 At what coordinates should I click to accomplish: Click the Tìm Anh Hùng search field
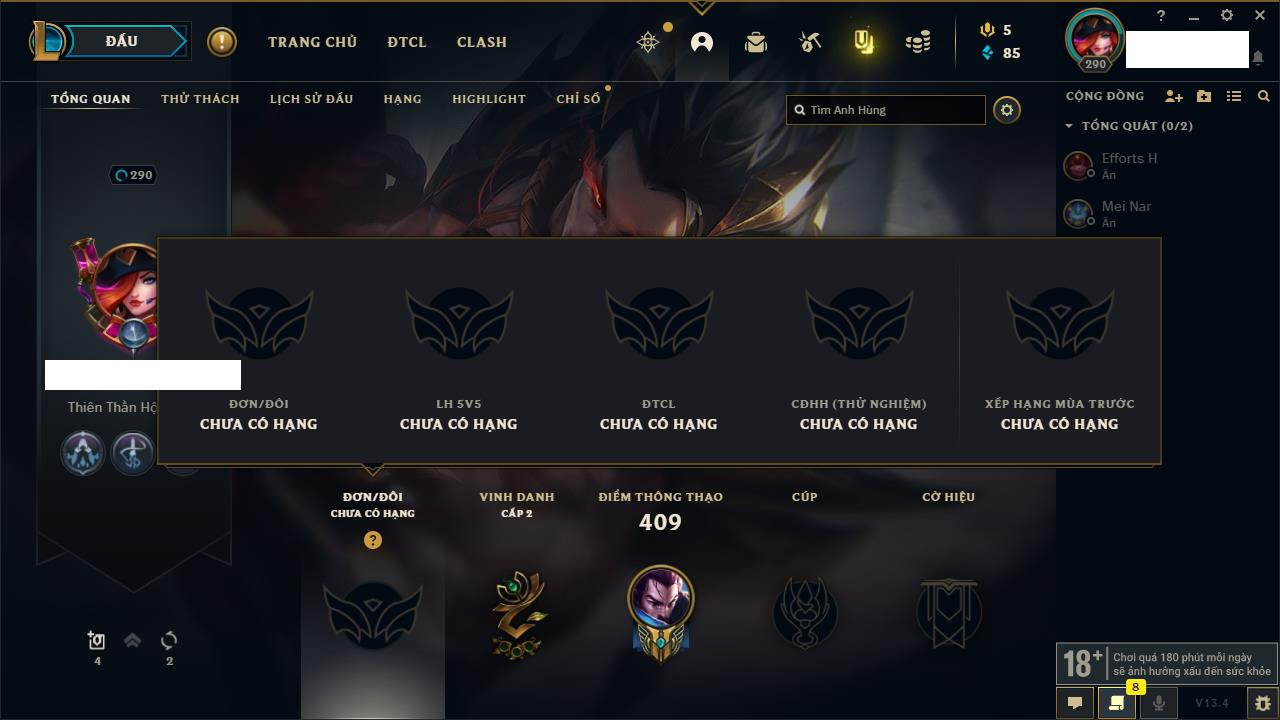[886, 110]
